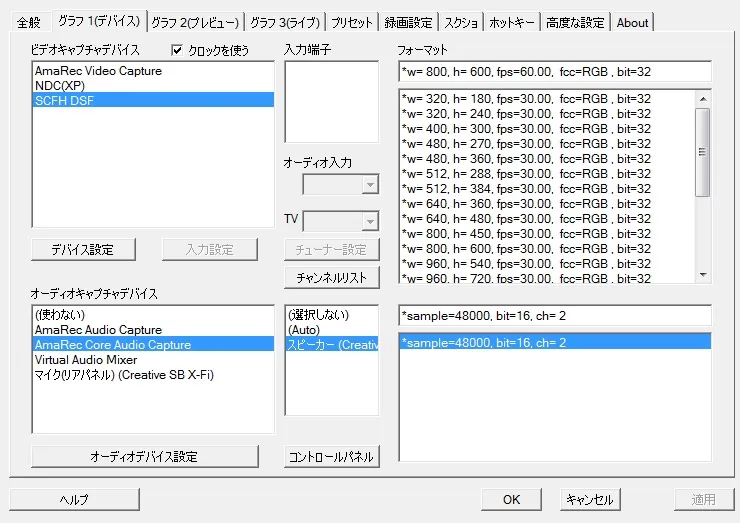
Task: Switch to the グラフ 2(プレビュー) tab
Action: [x=195, y=22]
